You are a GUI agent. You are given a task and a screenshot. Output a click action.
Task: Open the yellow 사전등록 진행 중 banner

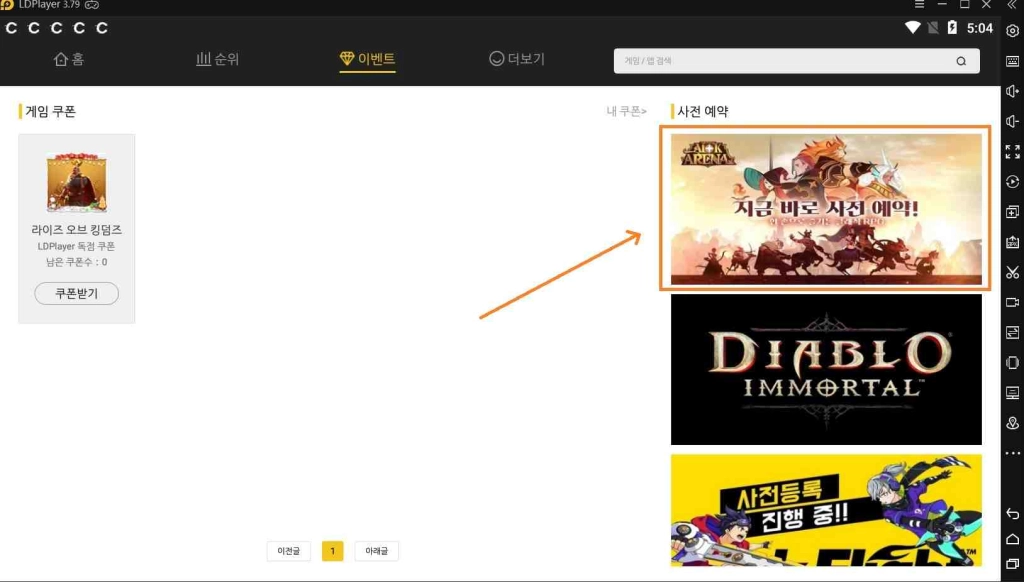click(826, 510)
